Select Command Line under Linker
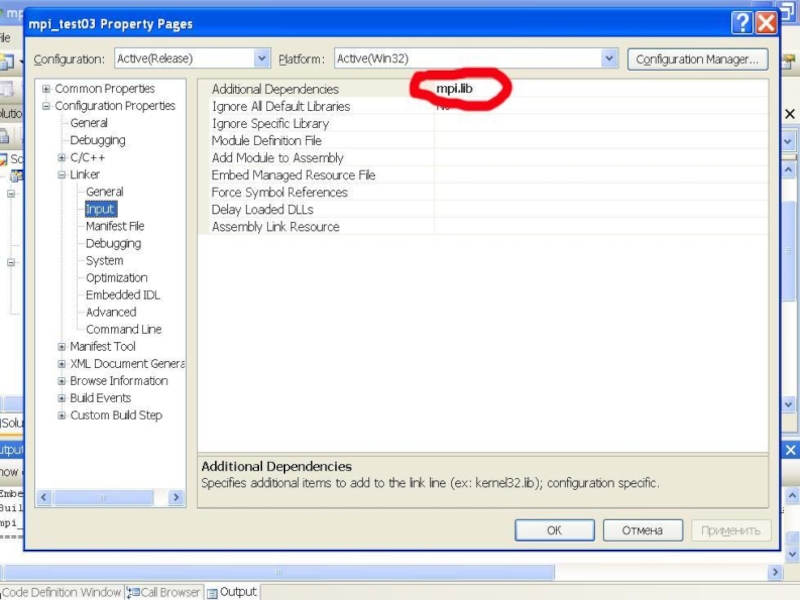 123,329
